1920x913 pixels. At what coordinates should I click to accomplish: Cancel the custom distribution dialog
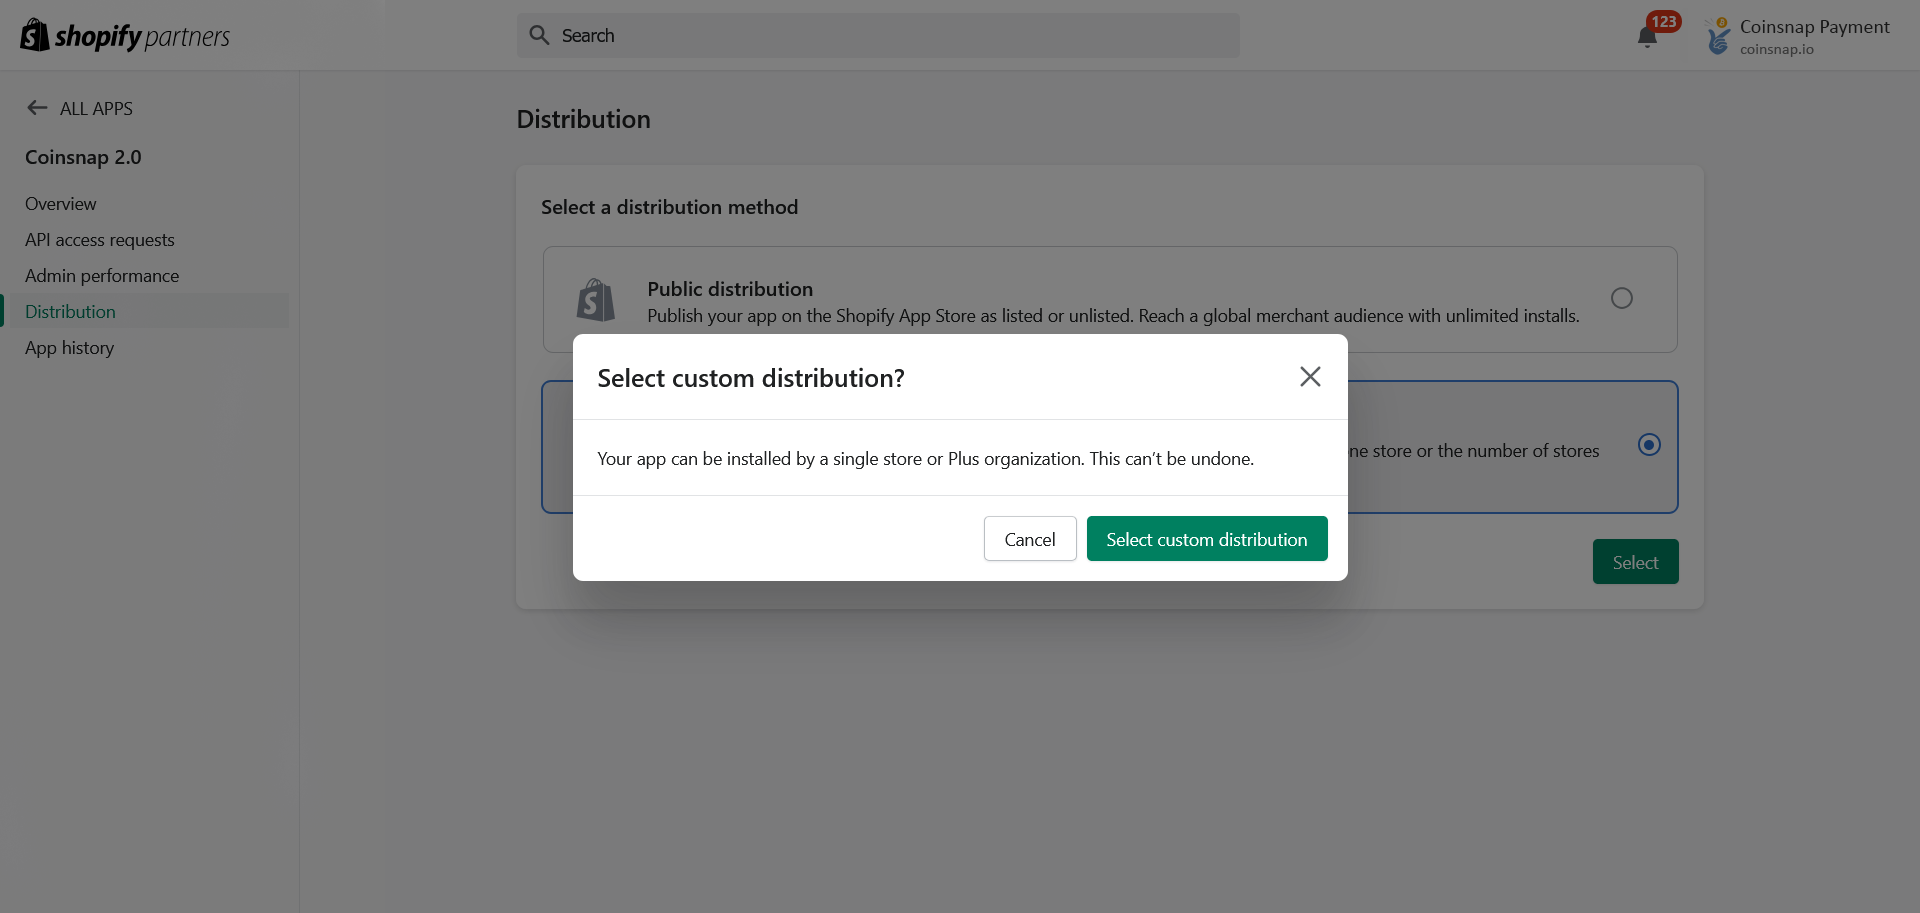(x=1030, y=539)
